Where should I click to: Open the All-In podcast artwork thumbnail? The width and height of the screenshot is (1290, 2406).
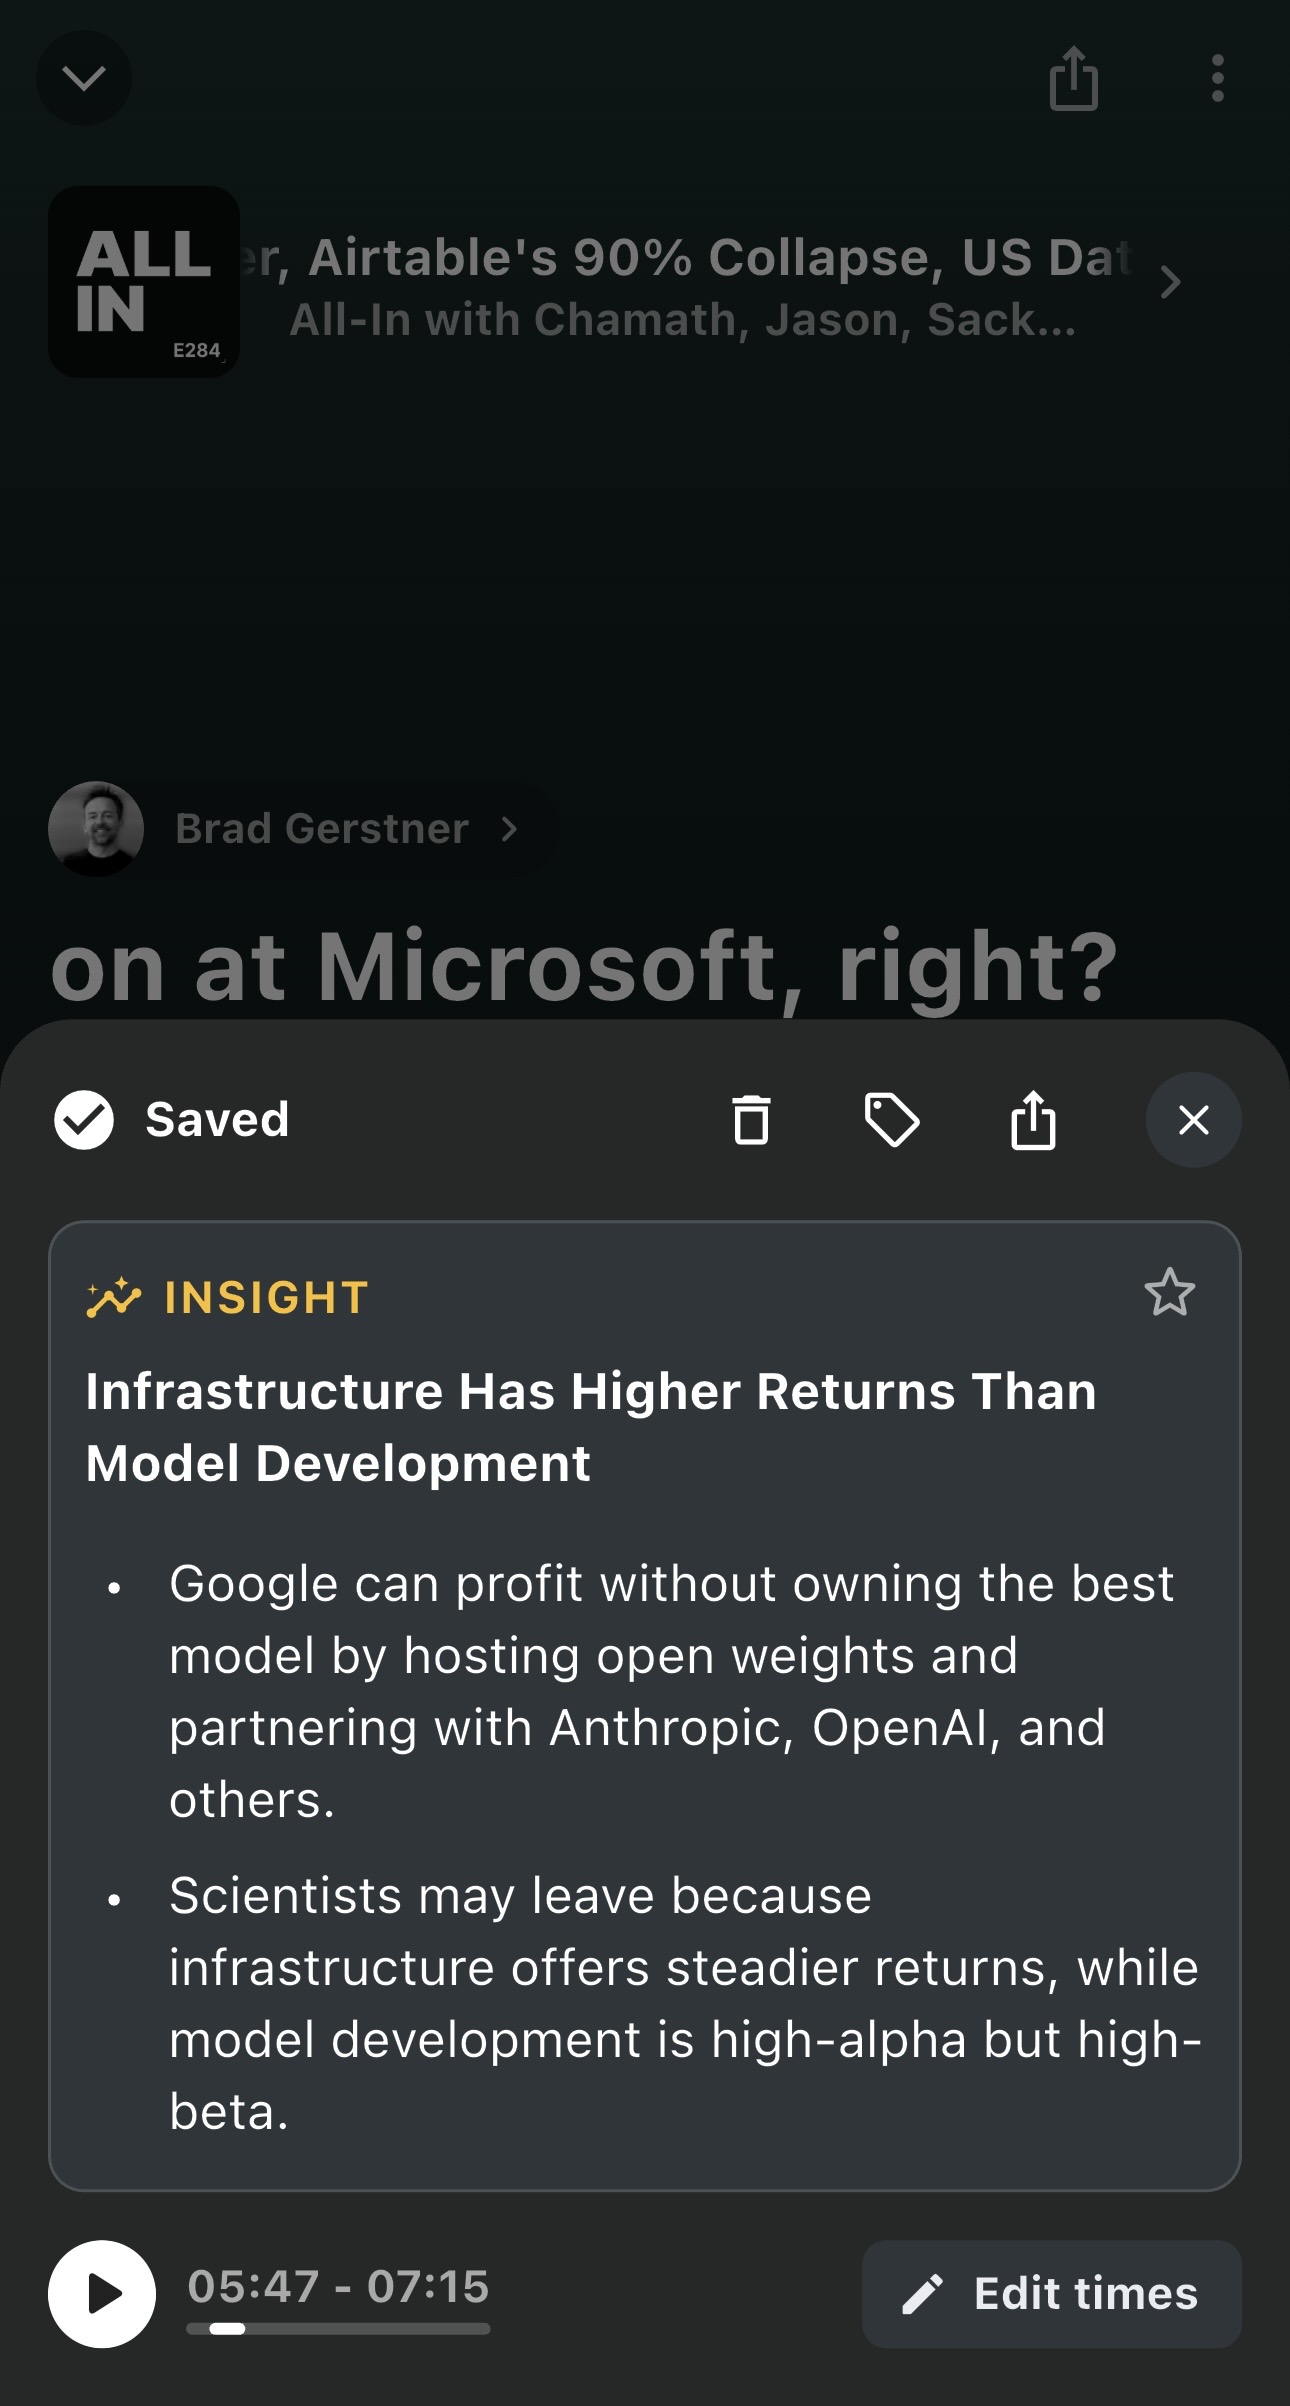[144, 282]
